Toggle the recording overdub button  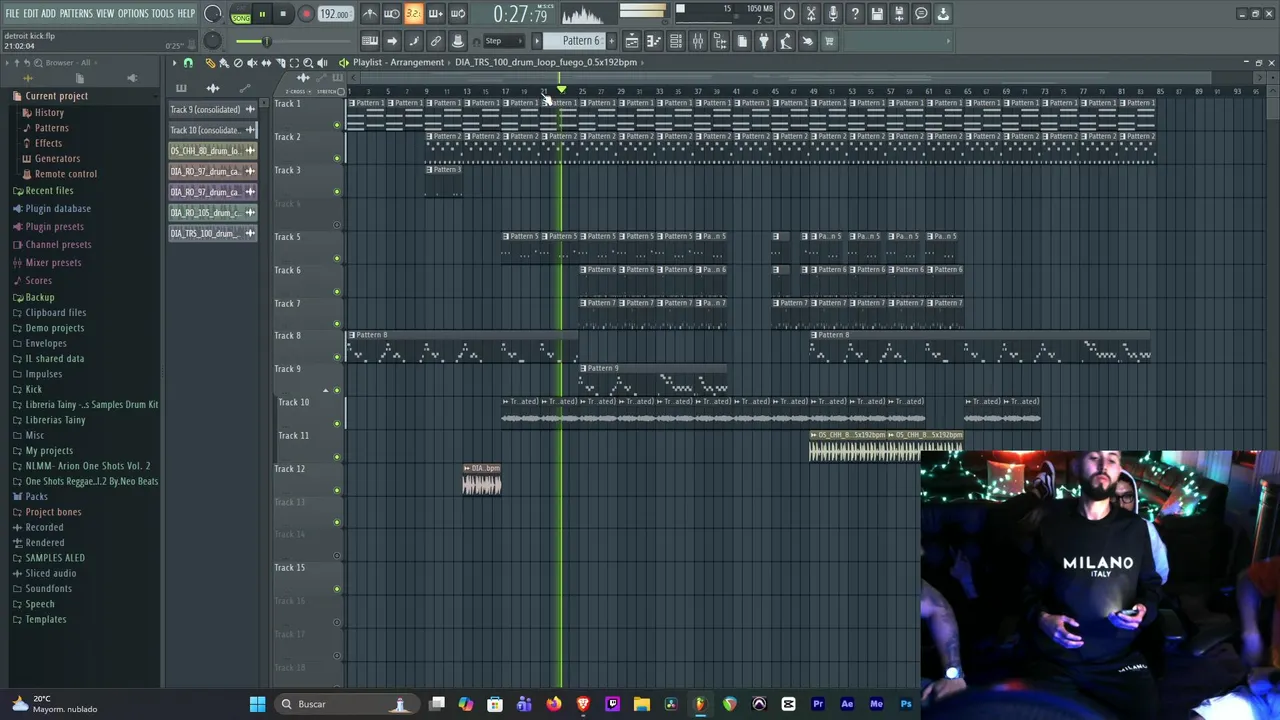point(436,14)
